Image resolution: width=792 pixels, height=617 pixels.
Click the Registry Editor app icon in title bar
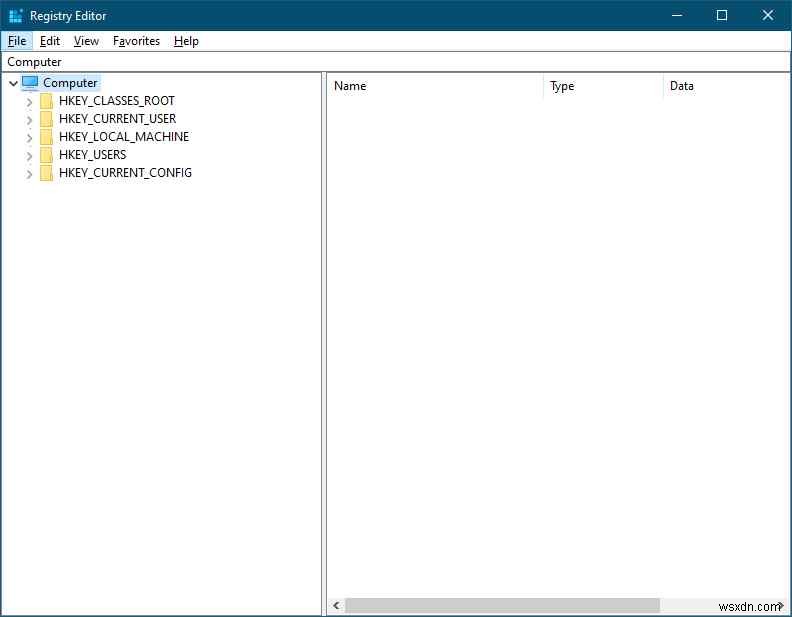[16, 16]
